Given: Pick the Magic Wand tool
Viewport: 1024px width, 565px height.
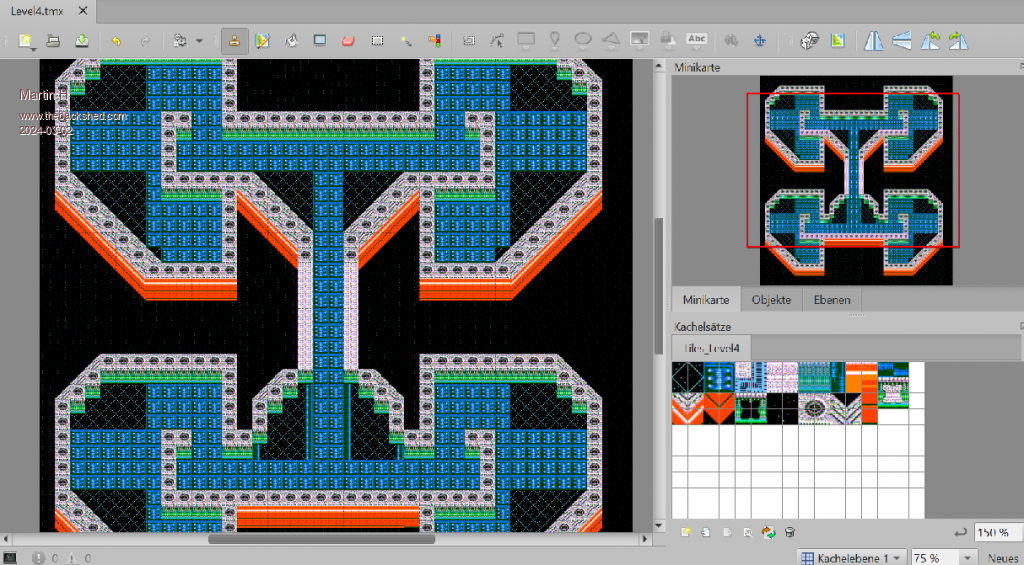Looking at the screenshot, I should [x=406, y=41].
